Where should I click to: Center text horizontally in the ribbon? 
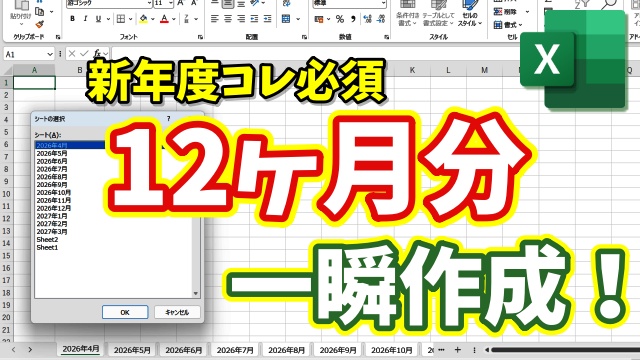pyautogui.click(x=228, y=19)
